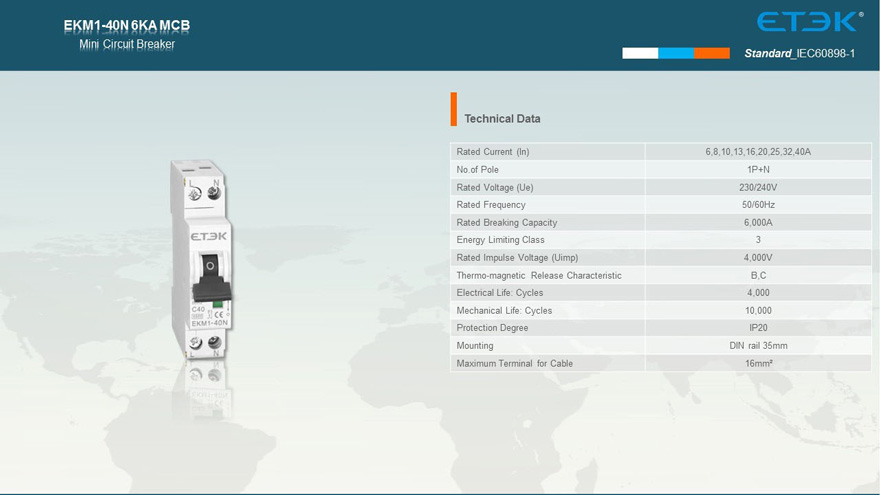This screenshot has height=495, width=880.
Task: Click the value 3 for Energy Limiting Class
Action: coord(758,240)
